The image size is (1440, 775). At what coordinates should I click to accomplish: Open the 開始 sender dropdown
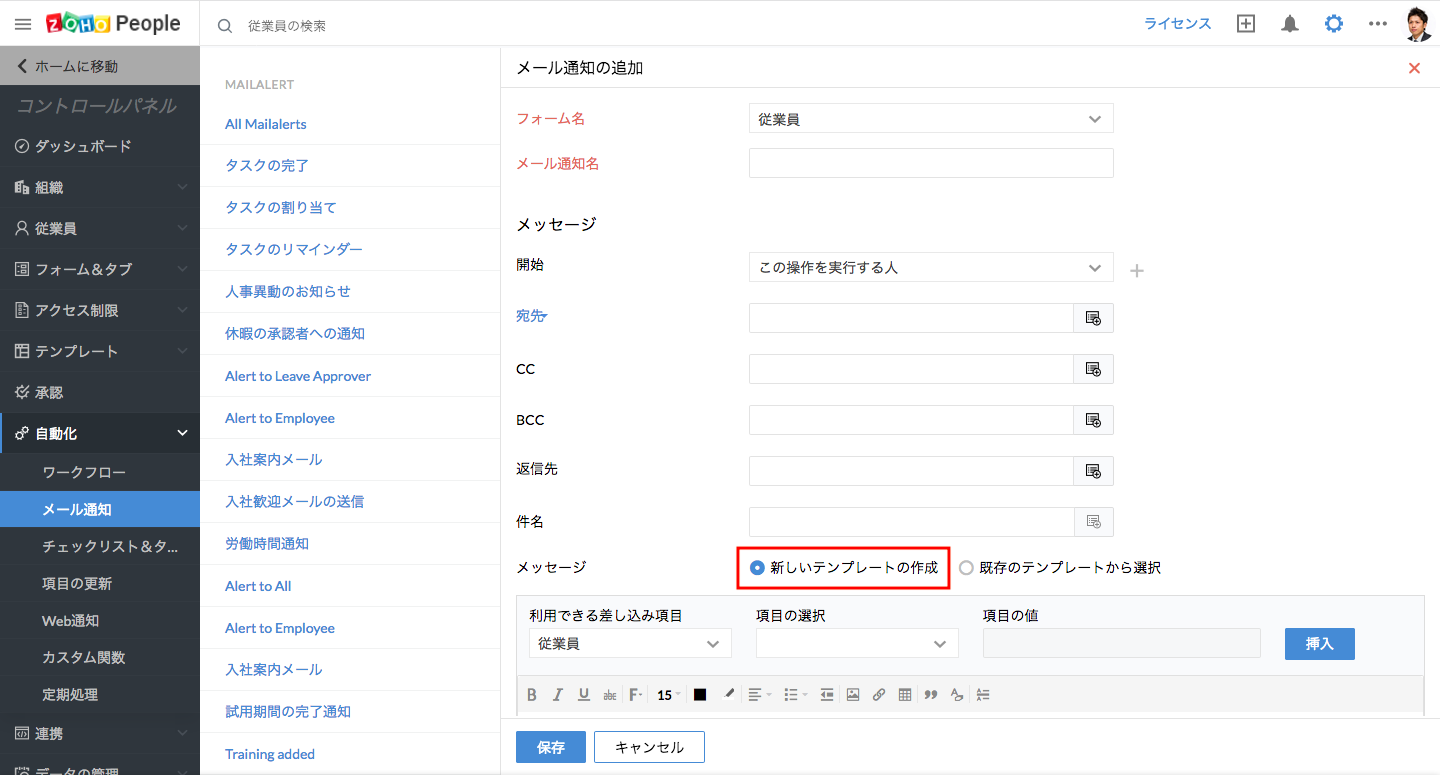pyautogui.click(x=930, y=268)
